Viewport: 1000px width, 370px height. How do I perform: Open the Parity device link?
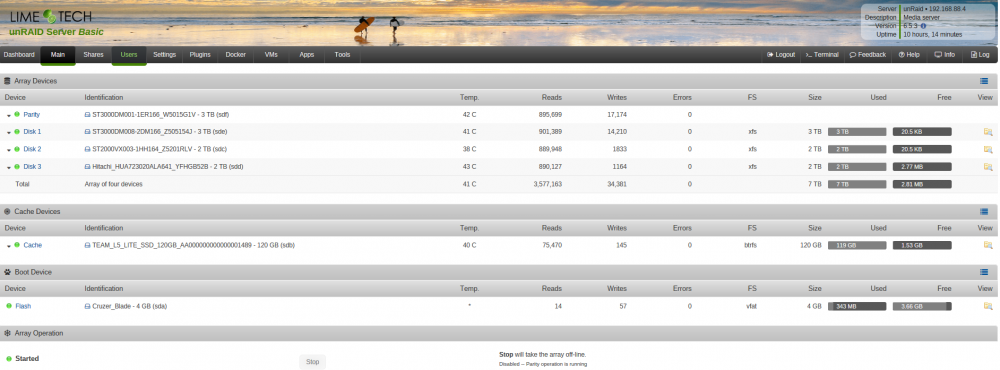click(31, 115)
